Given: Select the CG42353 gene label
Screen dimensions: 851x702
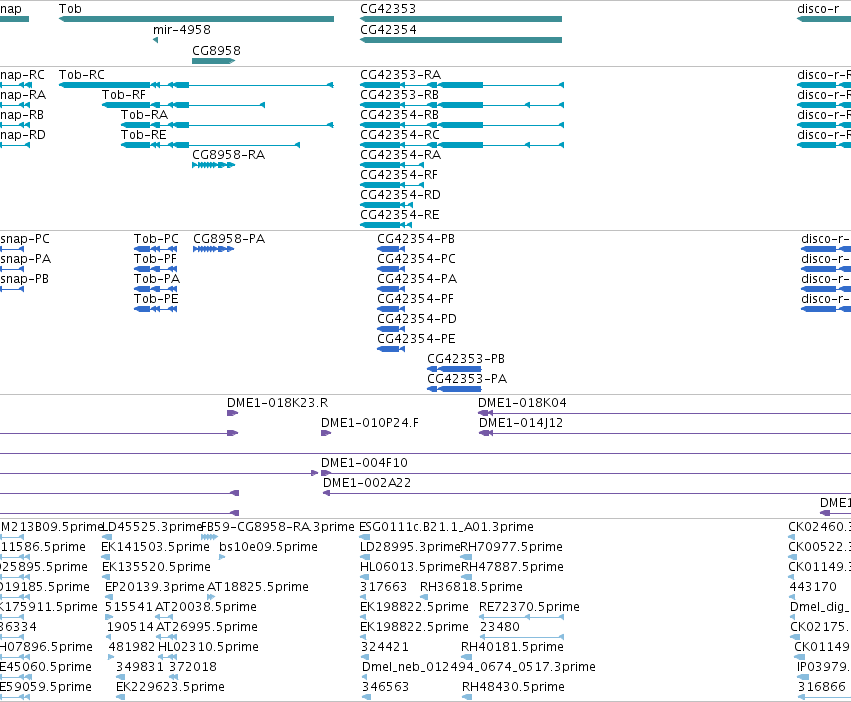Looking at the screenshot, I should (x=388, y=9).
